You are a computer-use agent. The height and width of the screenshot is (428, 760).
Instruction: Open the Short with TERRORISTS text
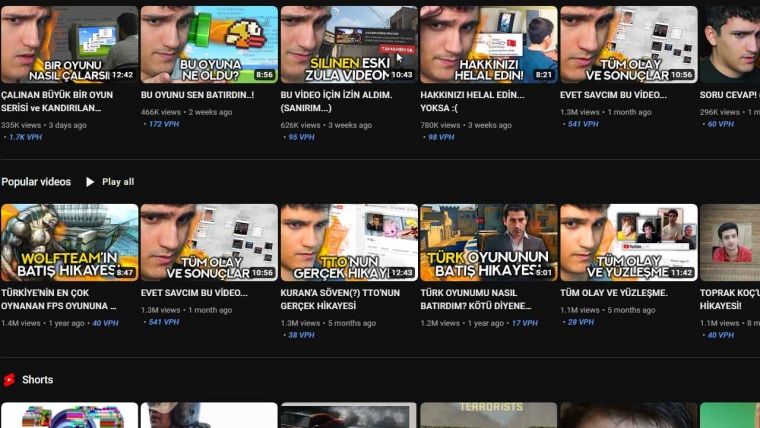(x=489, y=415)
